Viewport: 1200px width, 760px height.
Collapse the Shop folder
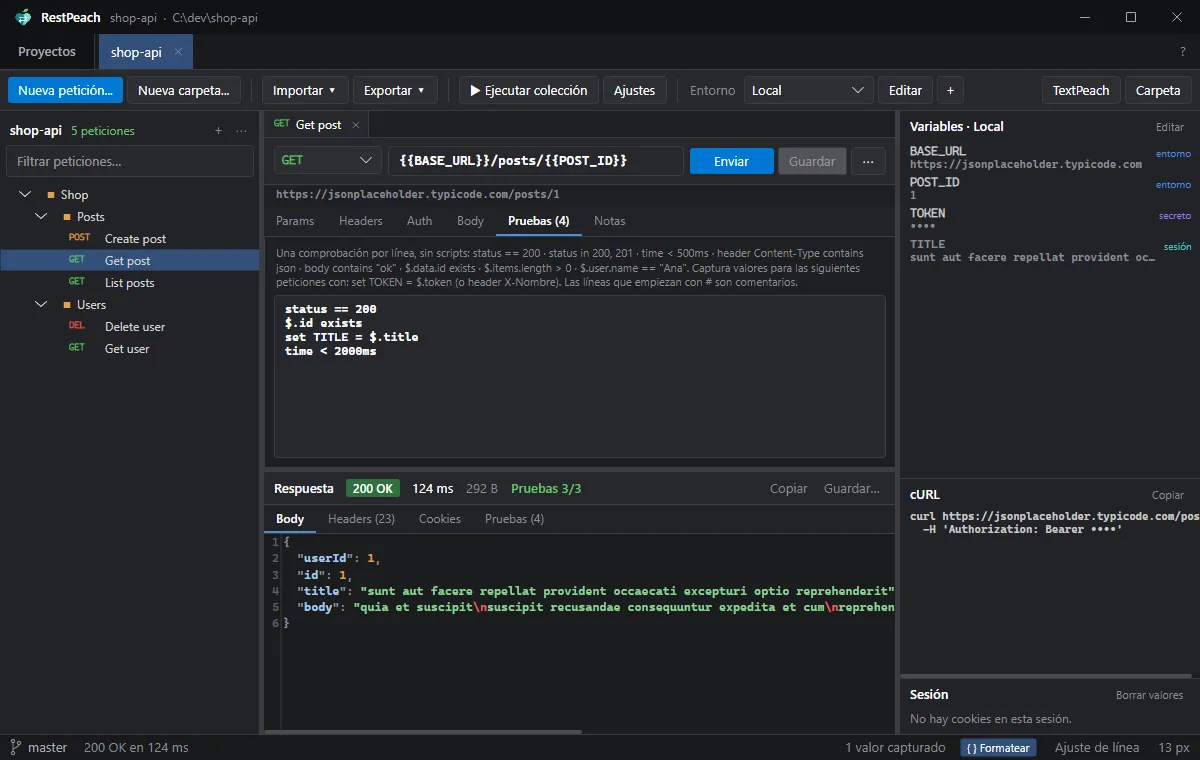coord(24,195)
